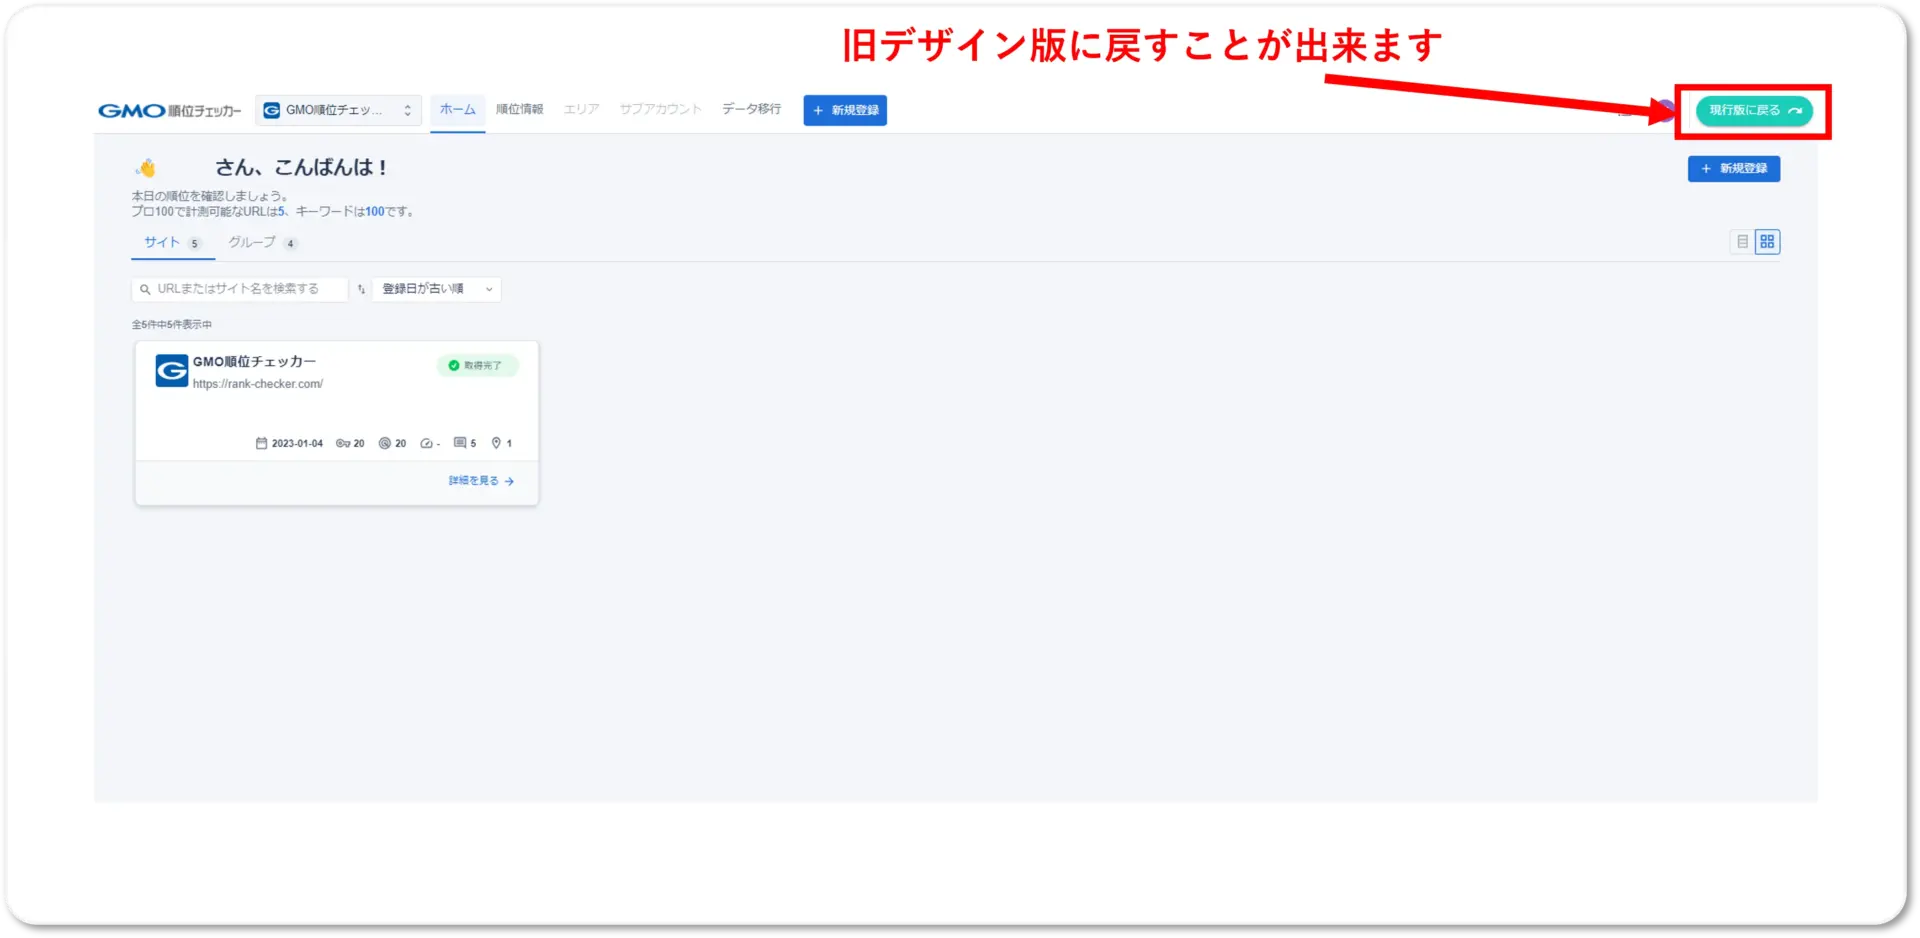The height and width of the screenshot is (938, 1920).
Task: Open the 順位情報 tab
Action: (520, 109)
